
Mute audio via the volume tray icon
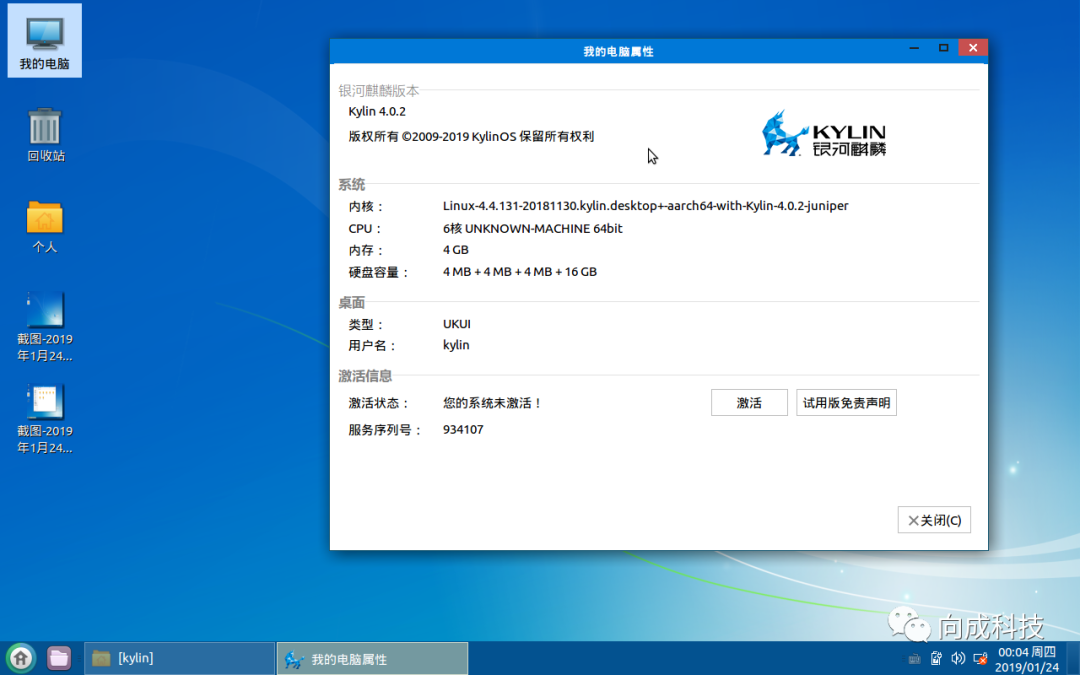click(x=957, y=659)
